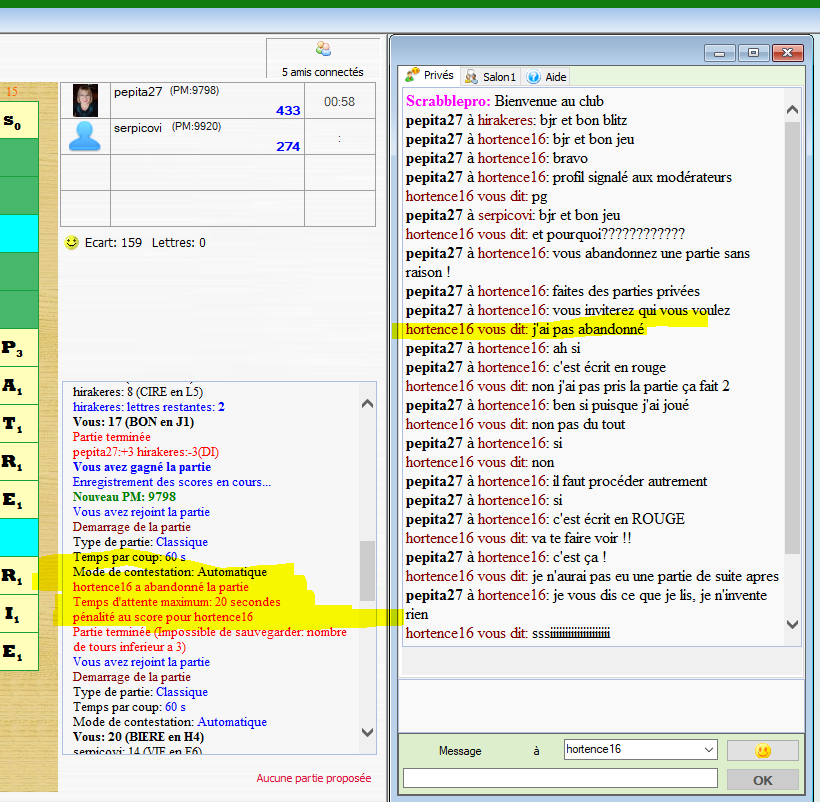
Task: Maximize the chat window
Action: (x=753, y=53)
